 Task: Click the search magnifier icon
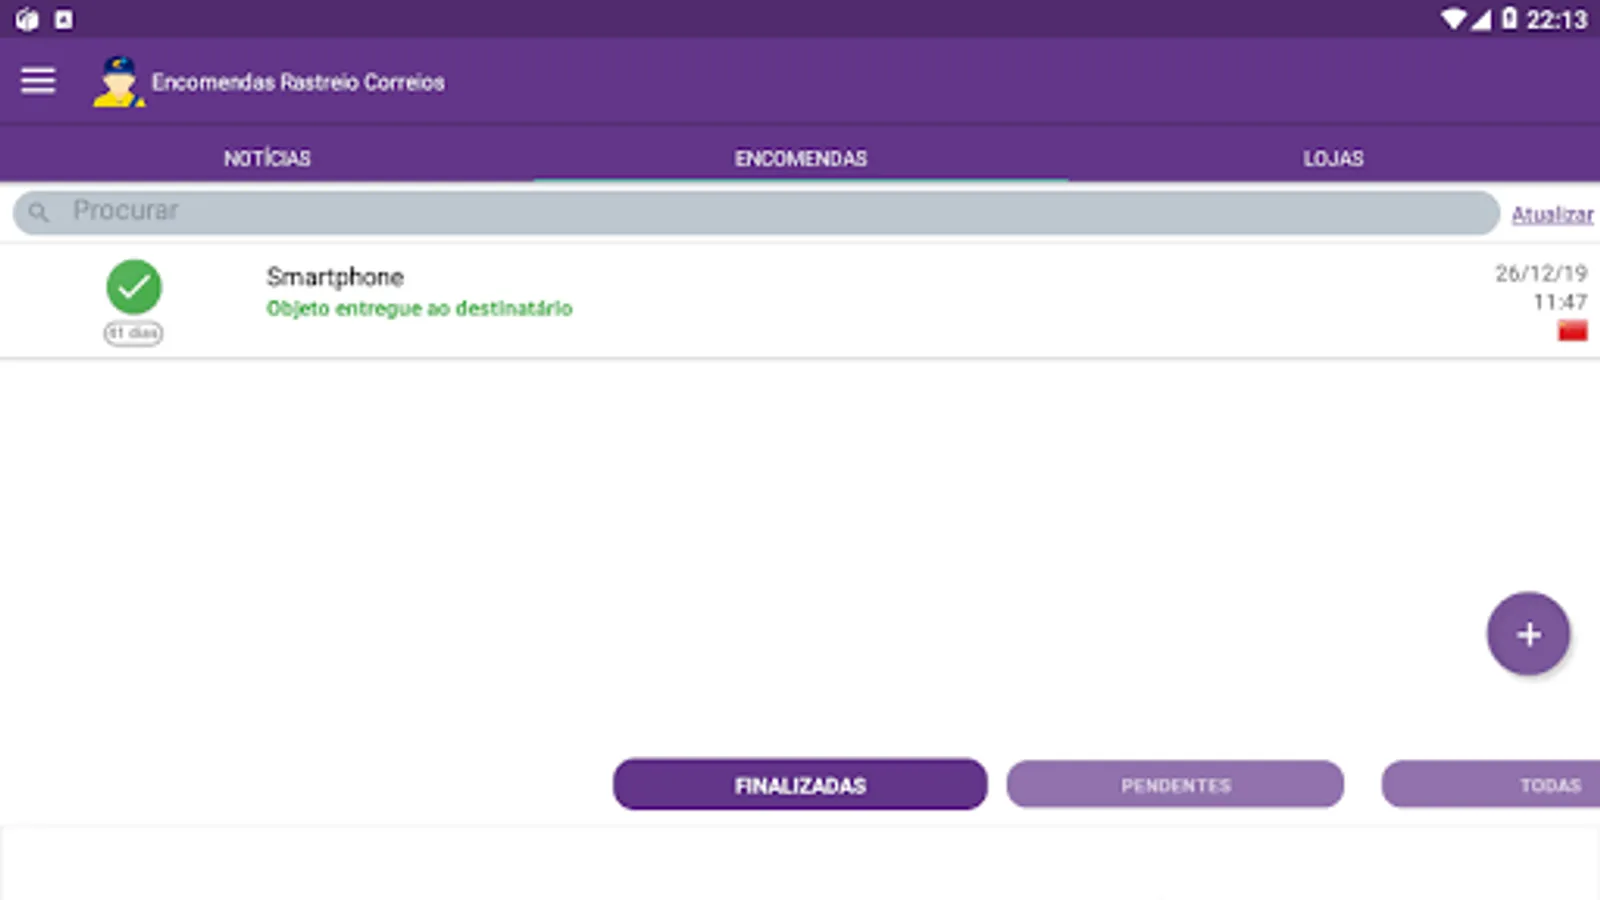tap(38, 212)
